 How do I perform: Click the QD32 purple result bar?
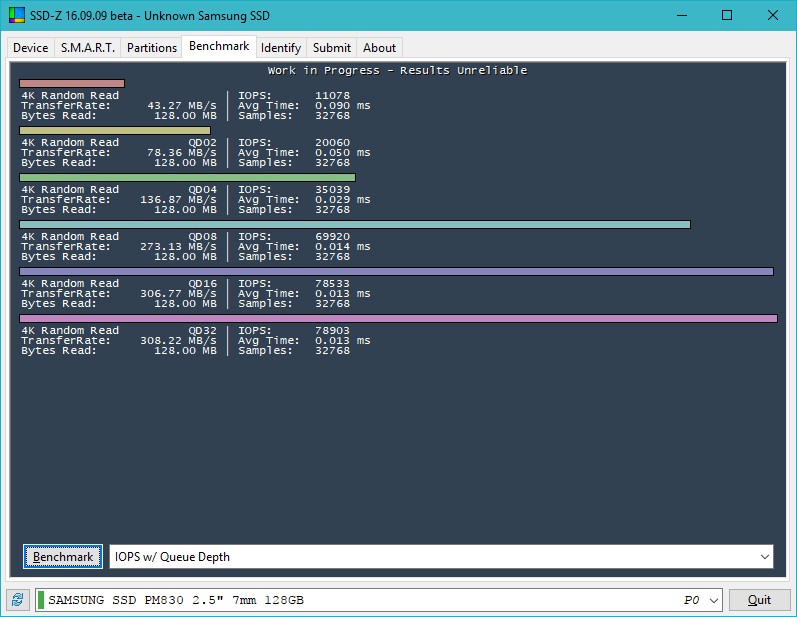coord(398,319)
